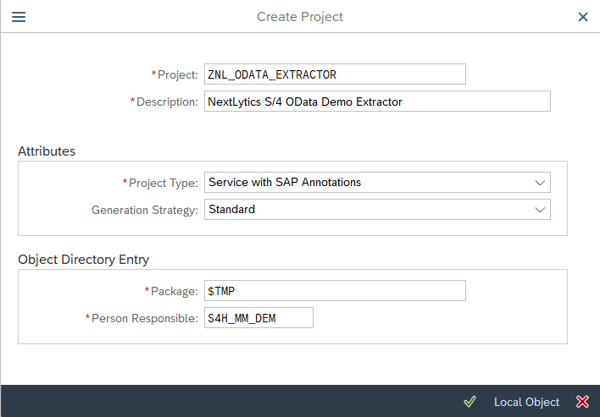Close the Create Project dialog

click(583, 17)
